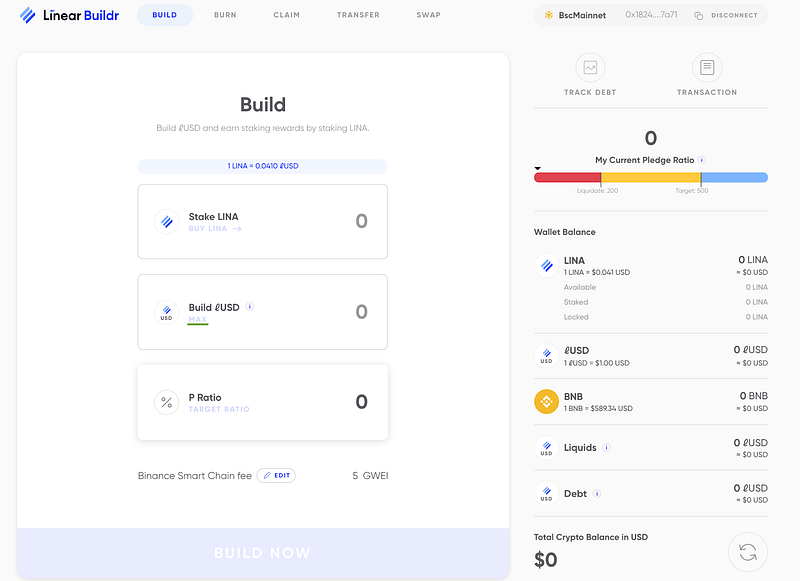Image resolution: width=800 pixels, height=581 pixels.
Task: Click the BNB coin icon
Action: [546, 402]
